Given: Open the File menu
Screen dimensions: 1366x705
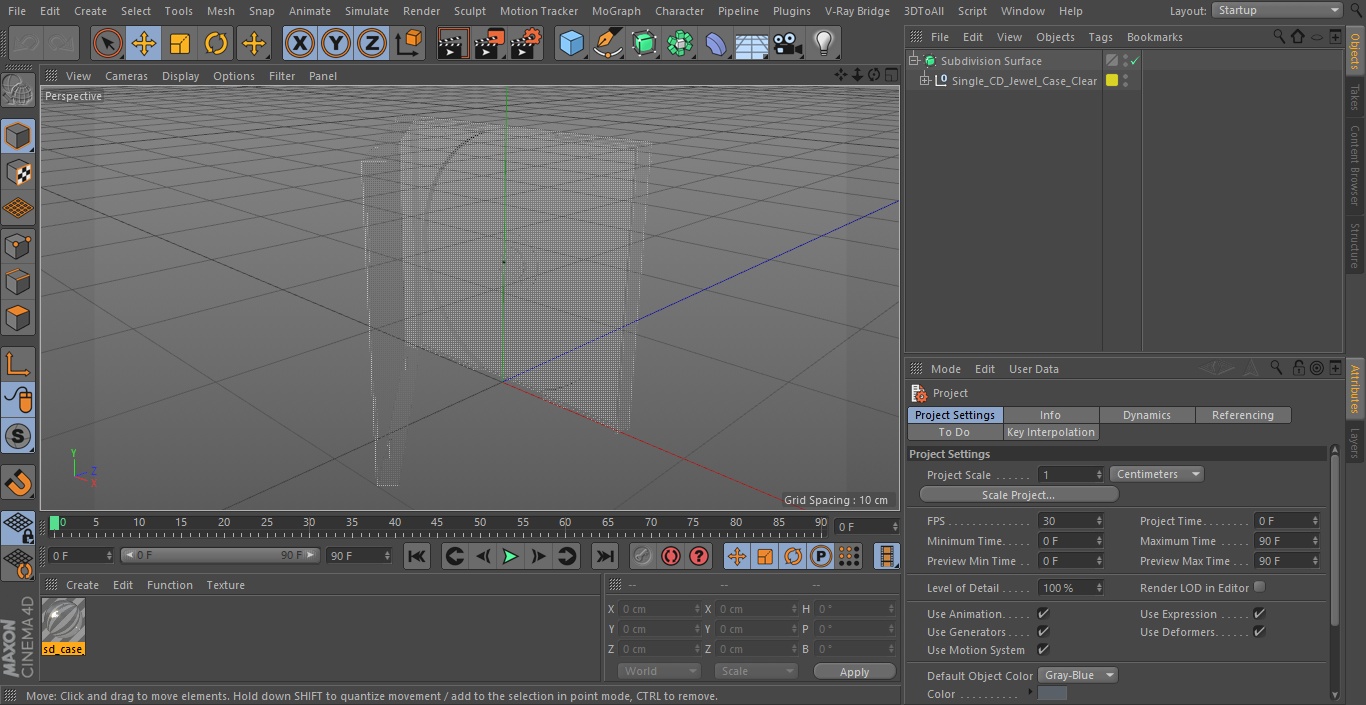Looking at the screenshot, I should 17,11.
